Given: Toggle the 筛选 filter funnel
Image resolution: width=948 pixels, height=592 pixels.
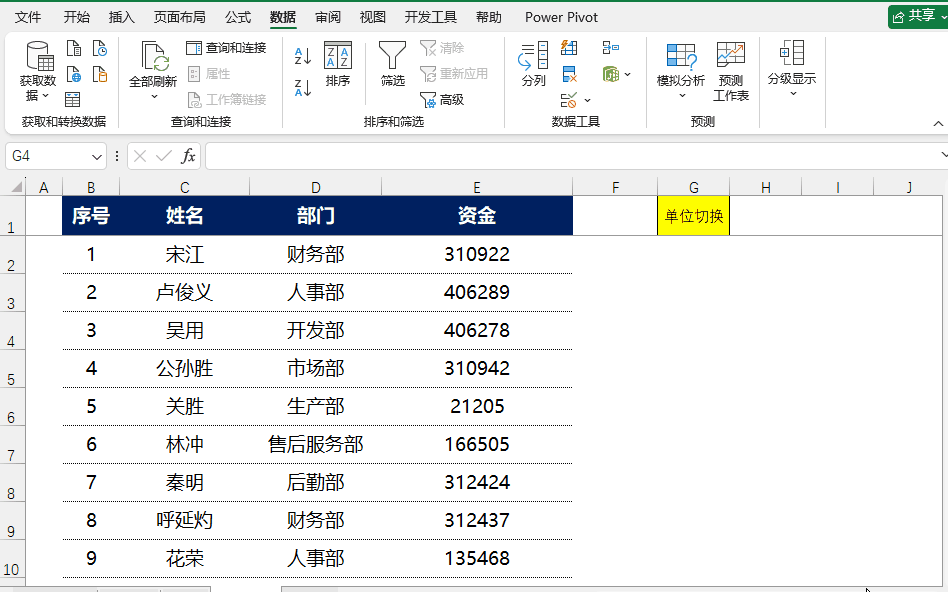Looking at the screenshot, I should point(392,64).
